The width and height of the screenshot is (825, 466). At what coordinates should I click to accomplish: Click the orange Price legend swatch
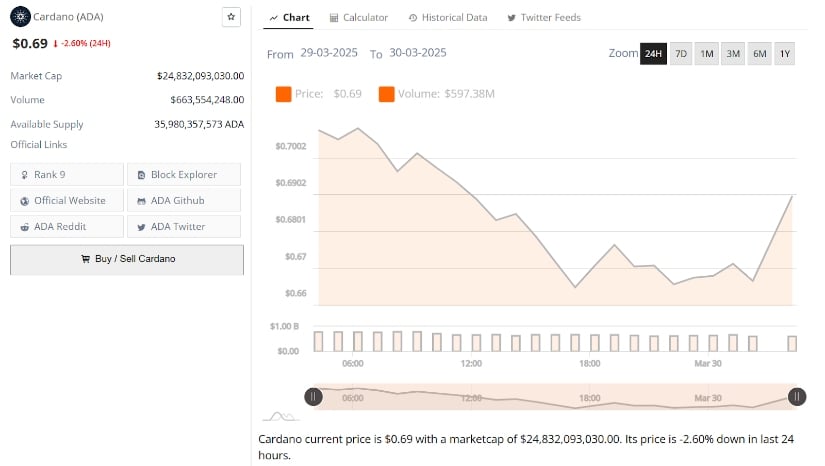tap(283, 94)
